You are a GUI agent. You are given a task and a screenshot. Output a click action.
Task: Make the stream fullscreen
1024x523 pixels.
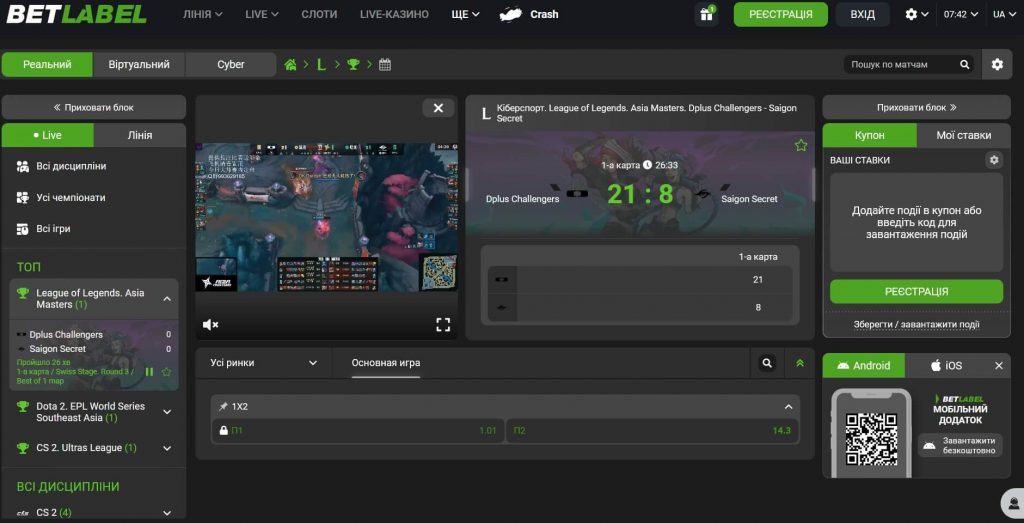[x=443, y=325]
